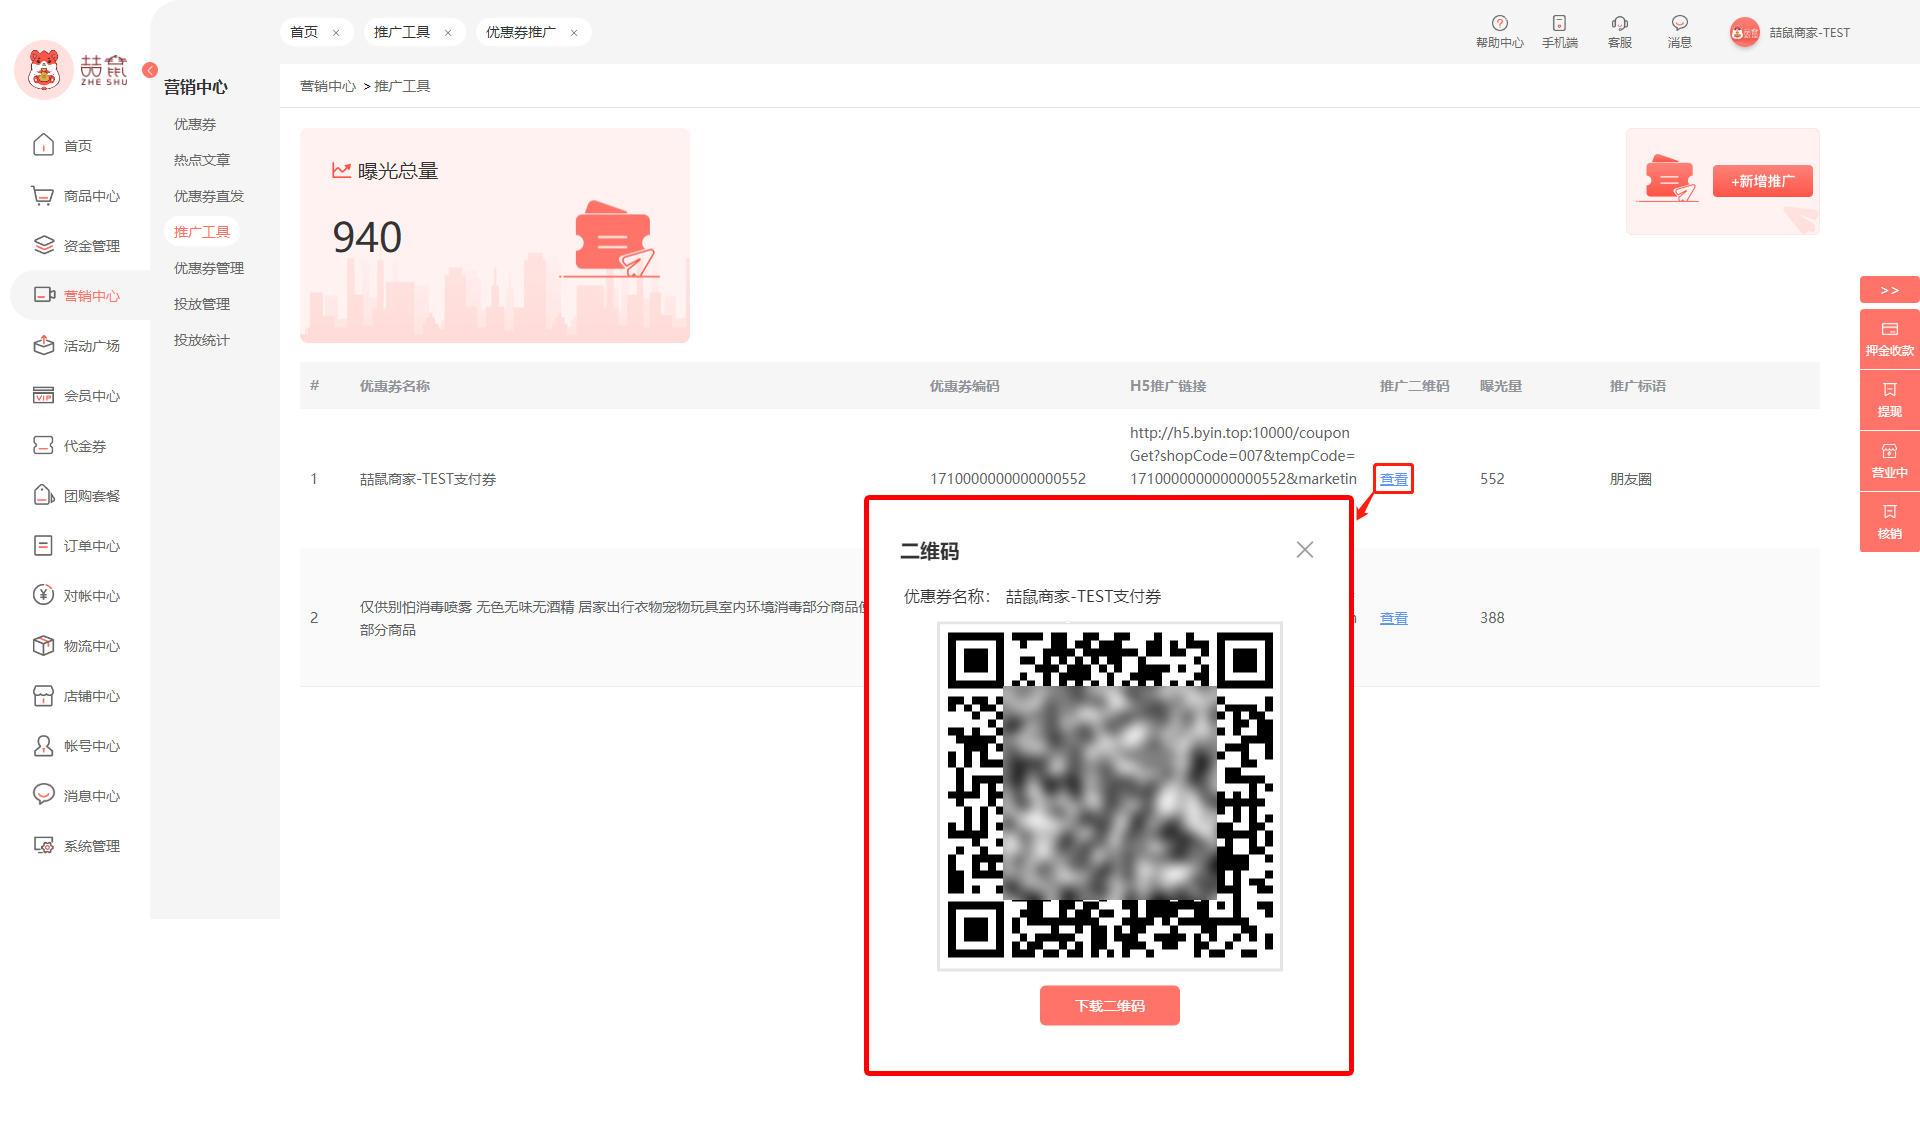The height and width of the screenshot is (1131, 1920).
Task: Select 营销中心 icon in sidebar
Action: click(43, 295)
